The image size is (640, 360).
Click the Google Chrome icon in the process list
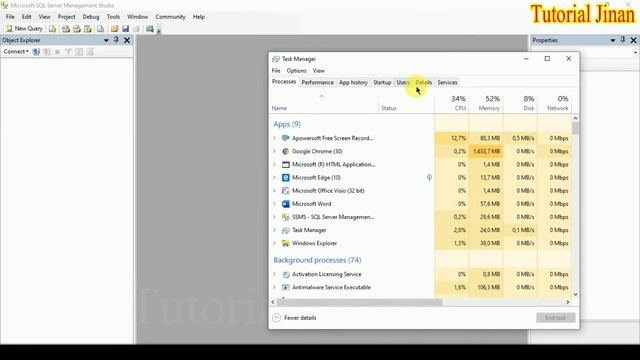click(x=286, y=151)
